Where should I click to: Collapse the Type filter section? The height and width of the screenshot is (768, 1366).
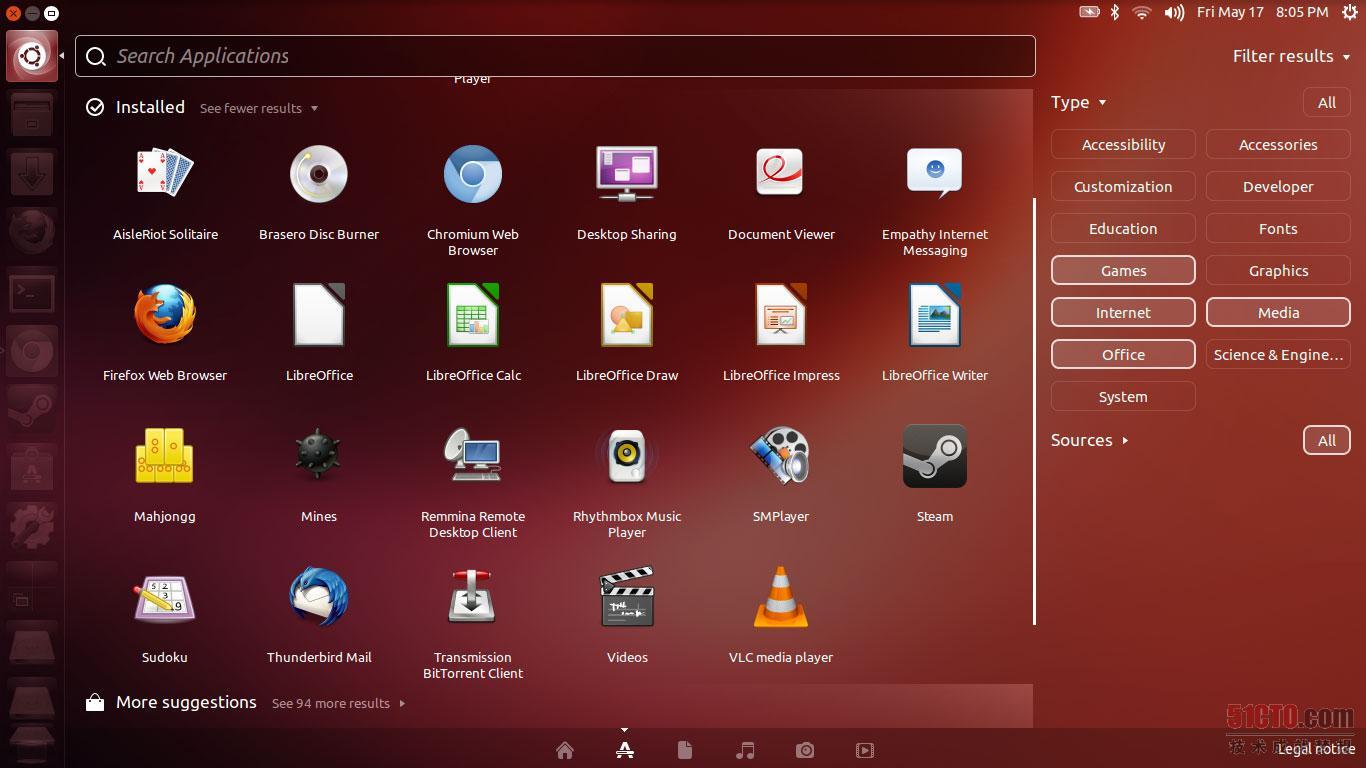[1079, 102]
